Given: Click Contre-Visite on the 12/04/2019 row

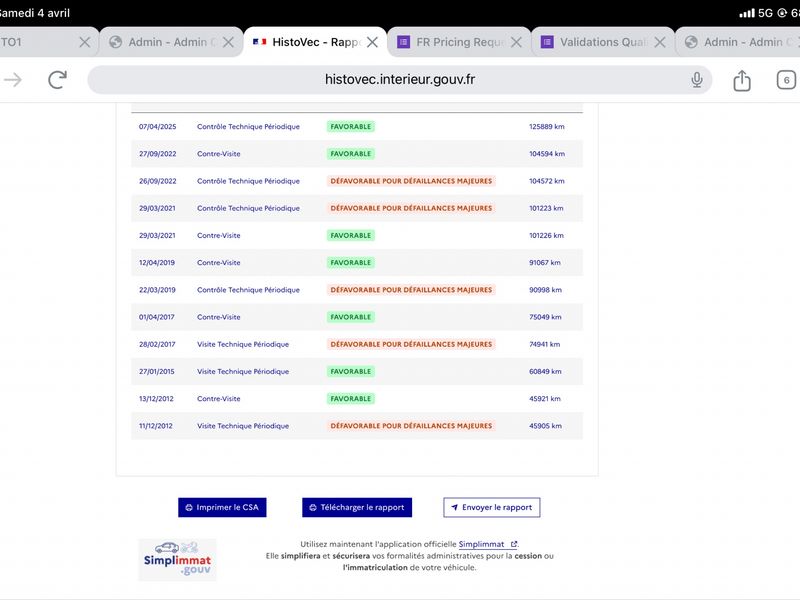Looking at the screenshot, I should pos(218,263).
